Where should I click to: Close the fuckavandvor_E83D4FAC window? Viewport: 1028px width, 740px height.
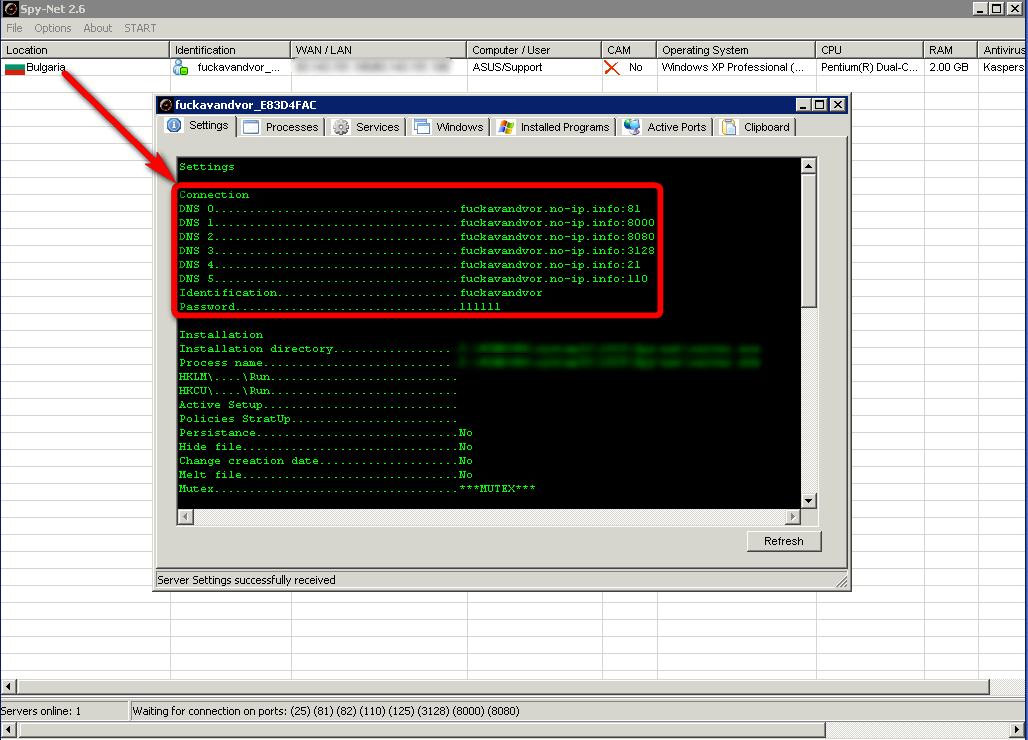837,105
